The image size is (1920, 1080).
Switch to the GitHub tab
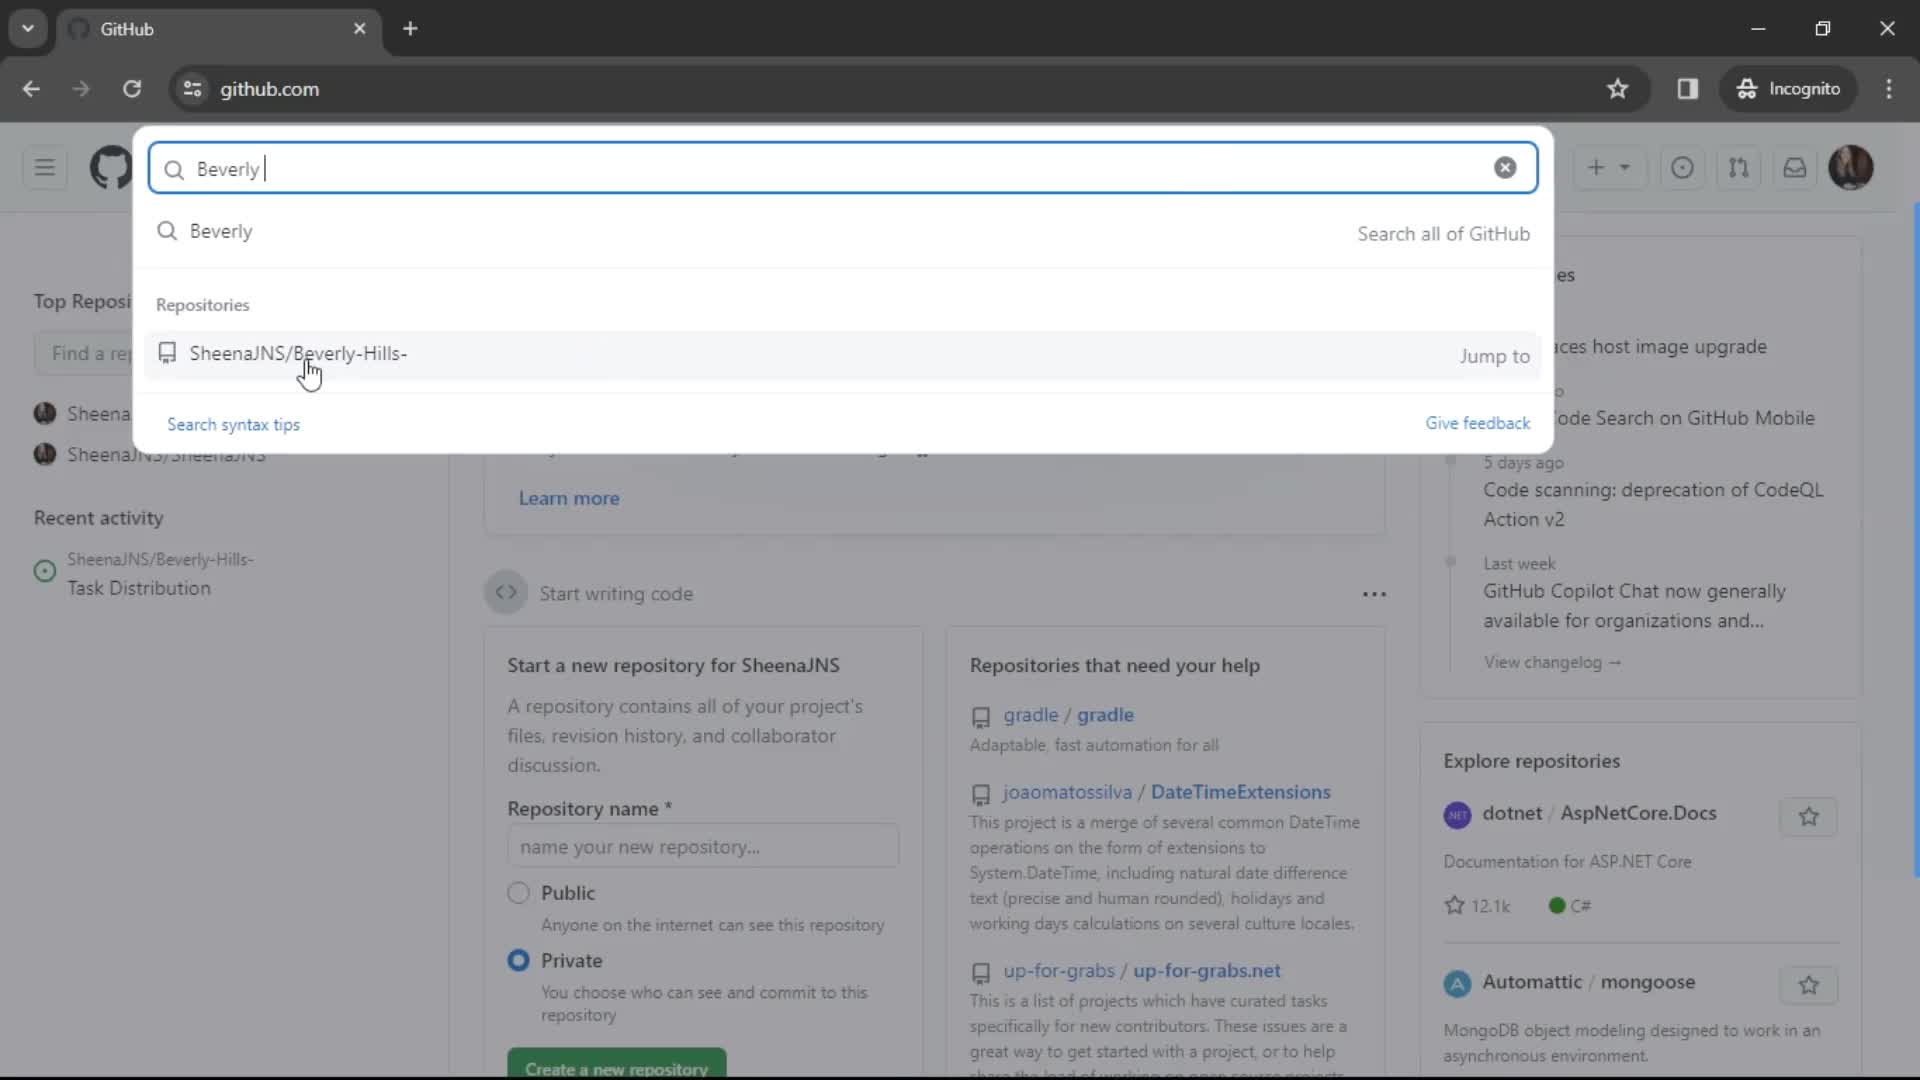217,29
